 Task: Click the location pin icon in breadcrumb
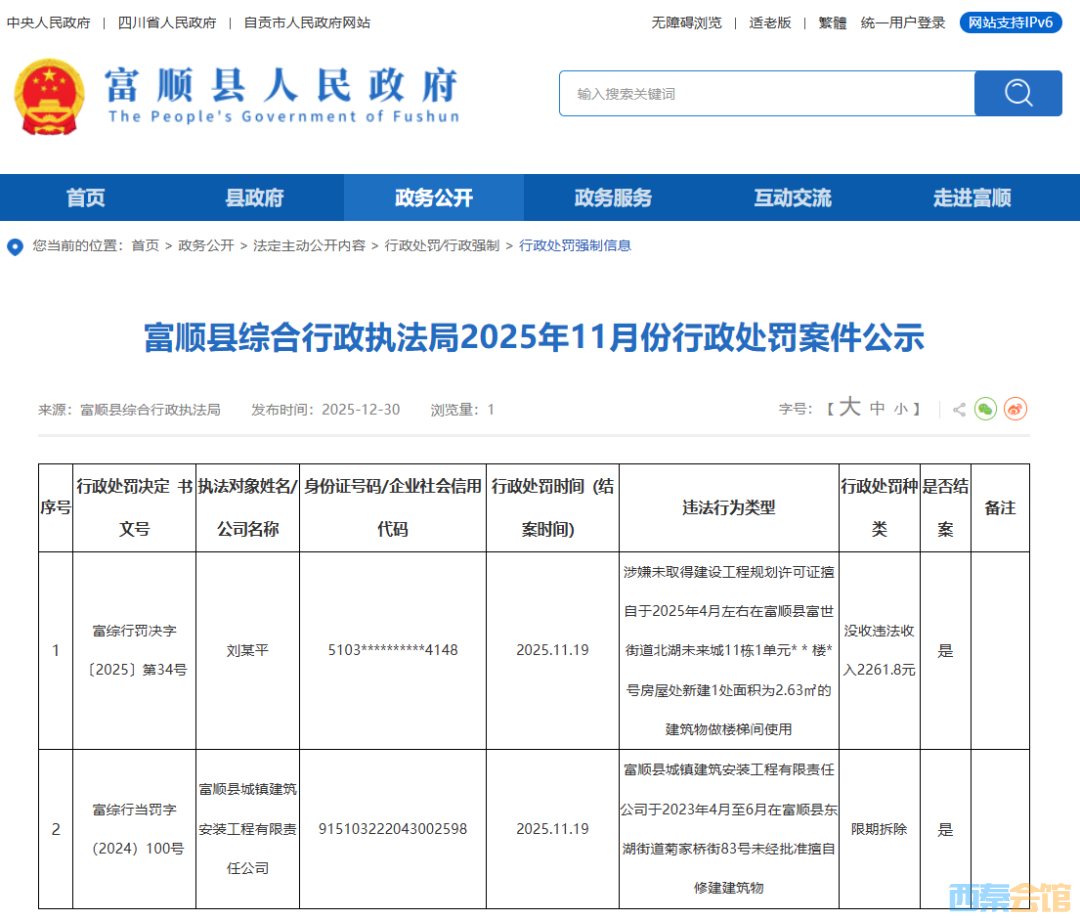[15, 246]
